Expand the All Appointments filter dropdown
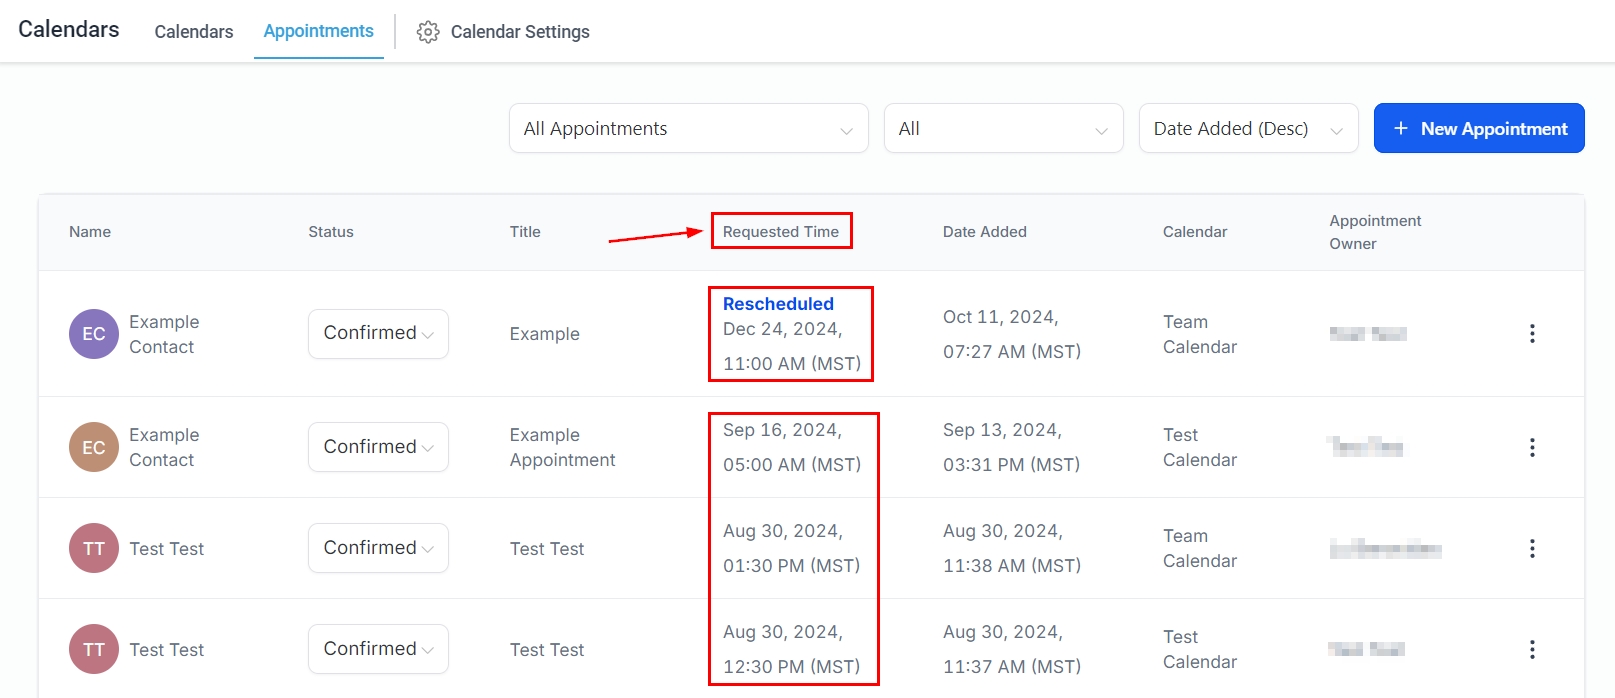This screenshot has height=698, width=1615. click(688, 129)
